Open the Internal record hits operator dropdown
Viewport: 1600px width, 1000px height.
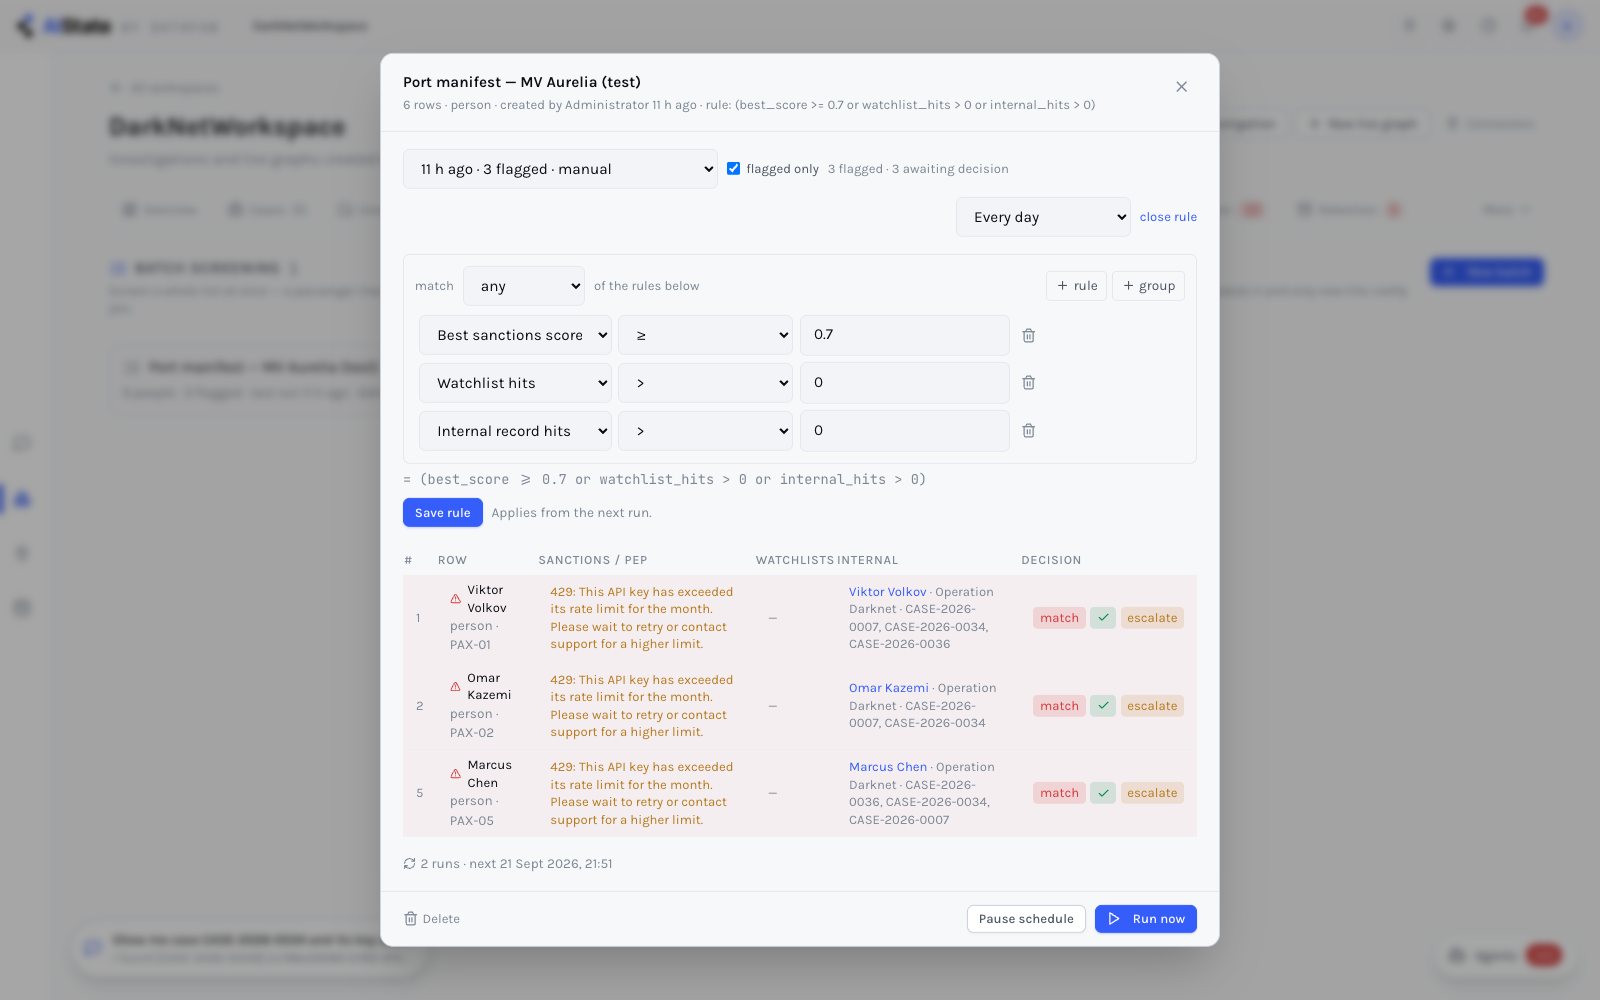pyautogui.click(x=705, y=431)
